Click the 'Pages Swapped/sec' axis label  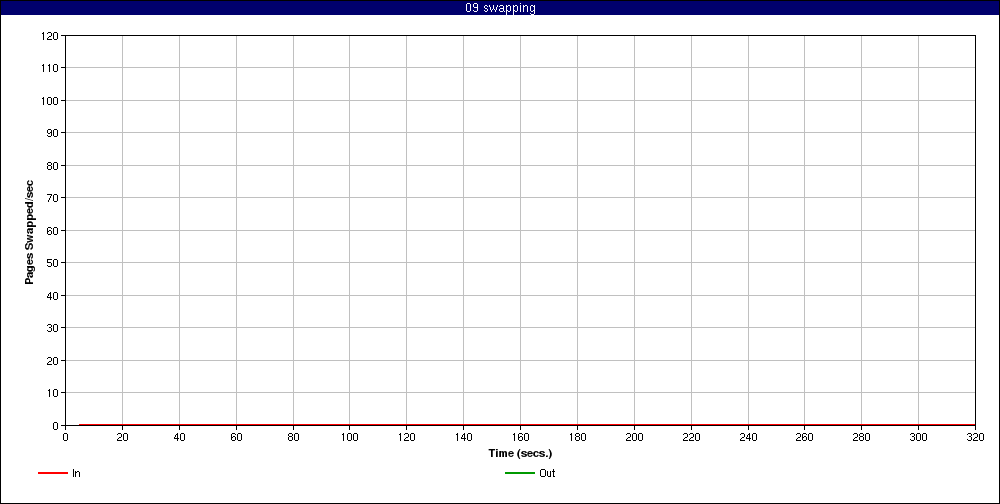point(29,232)
